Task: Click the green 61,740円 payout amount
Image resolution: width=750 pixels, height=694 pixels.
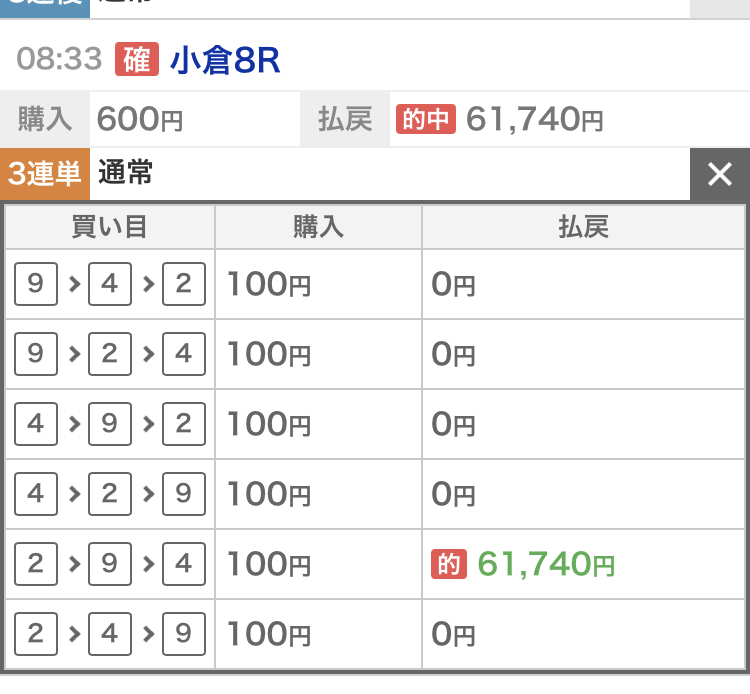Action: coord(546,565)
